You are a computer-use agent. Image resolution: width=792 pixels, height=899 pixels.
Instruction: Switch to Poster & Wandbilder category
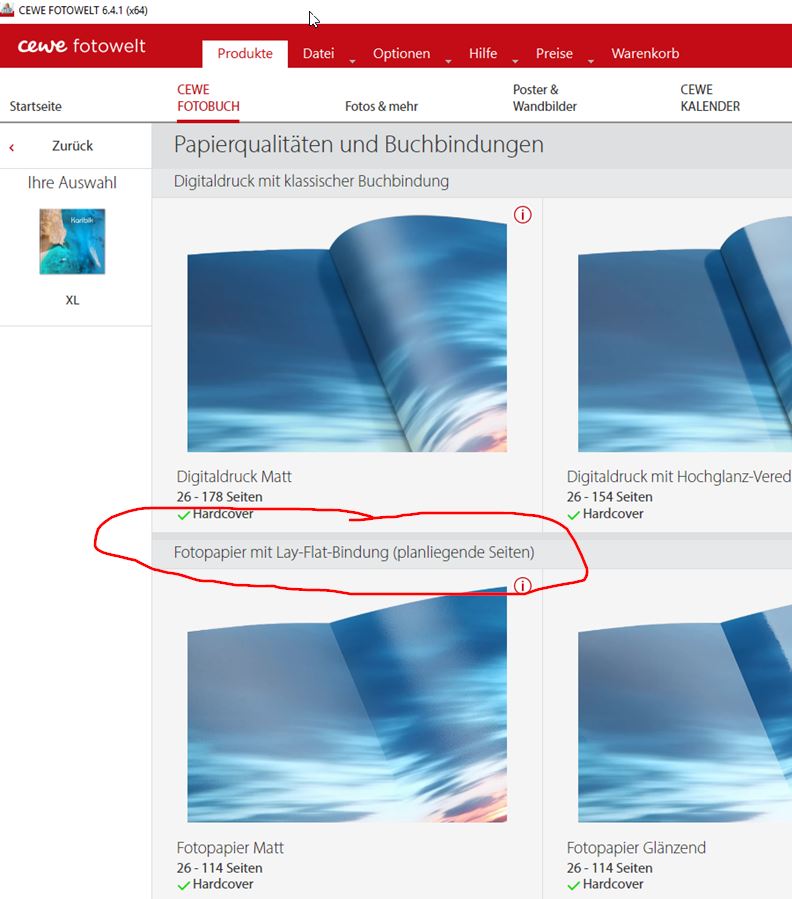click(545, 98)
